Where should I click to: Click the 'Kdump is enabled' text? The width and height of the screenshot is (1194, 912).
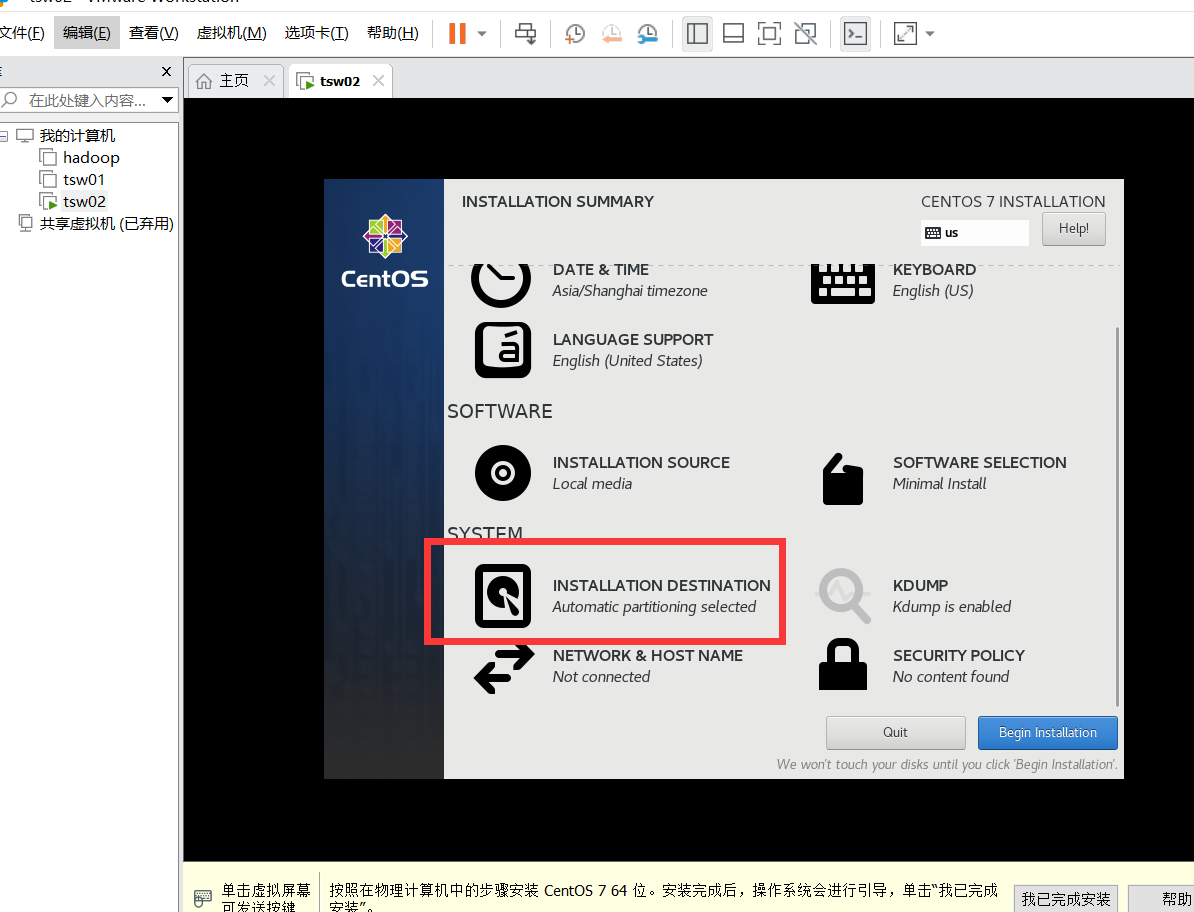pyautogui.click(x=952, y=607)
